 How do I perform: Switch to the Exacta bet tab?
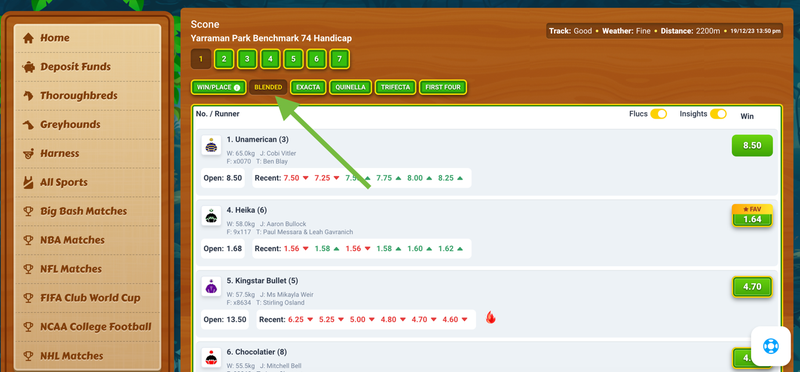click(308, 87)
